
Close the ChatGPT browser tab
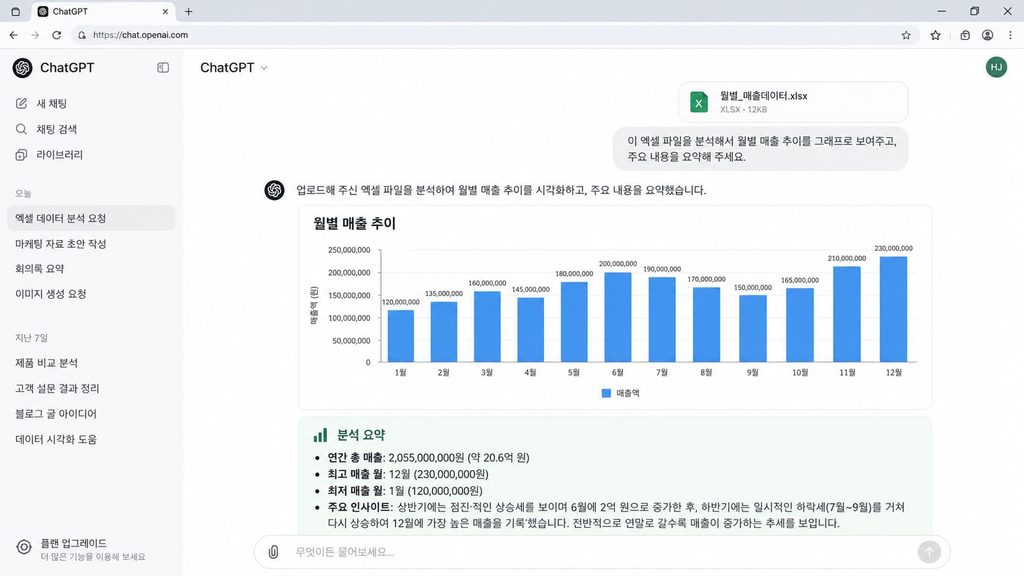tap(165, 11)
